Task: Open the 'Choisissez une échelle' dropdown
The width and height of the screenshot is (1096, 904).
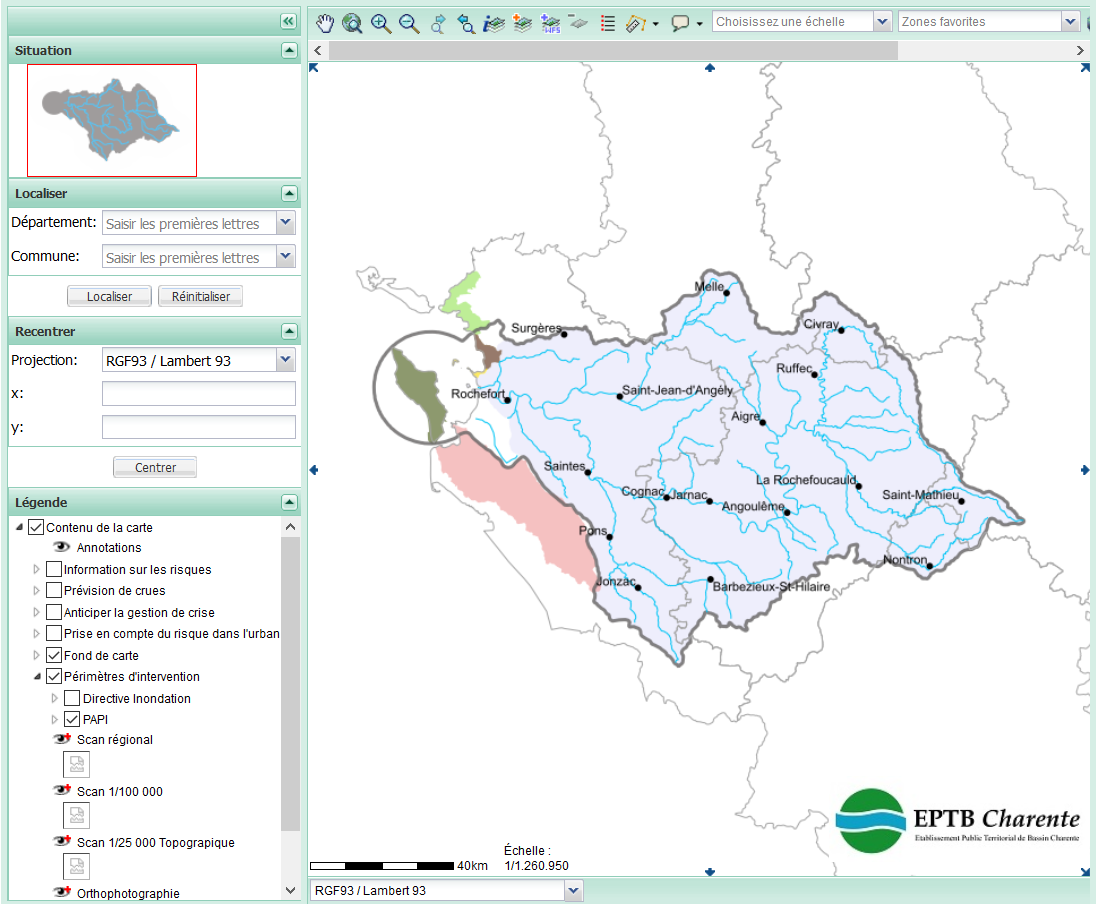Action: point(882,22)
